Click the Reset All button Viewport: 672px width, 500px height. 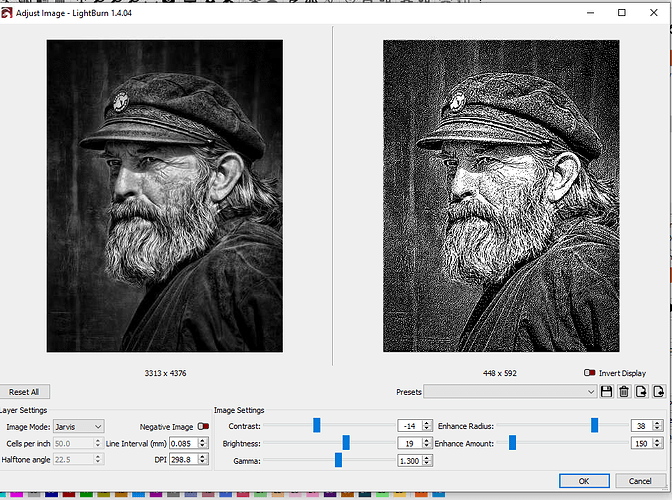click(x=24, y=392)
